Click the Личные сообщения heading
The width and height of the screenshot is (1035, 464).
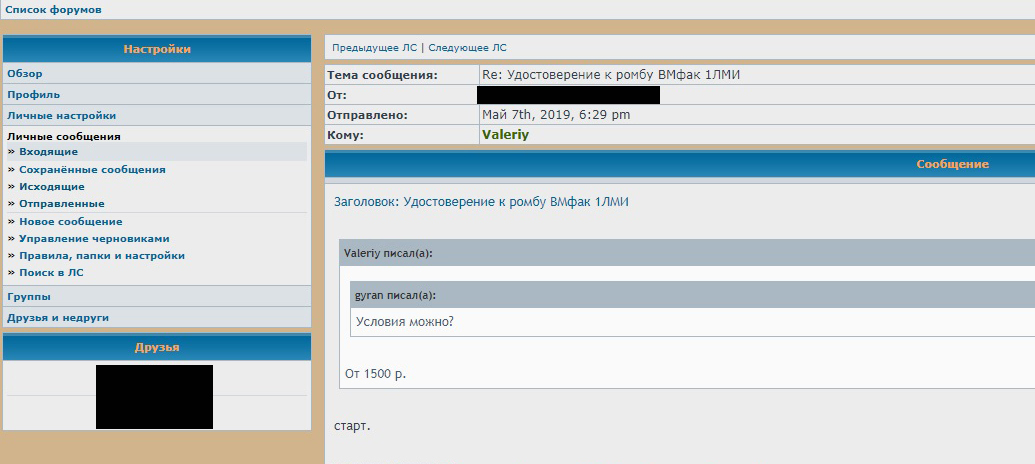pos(64,136)
